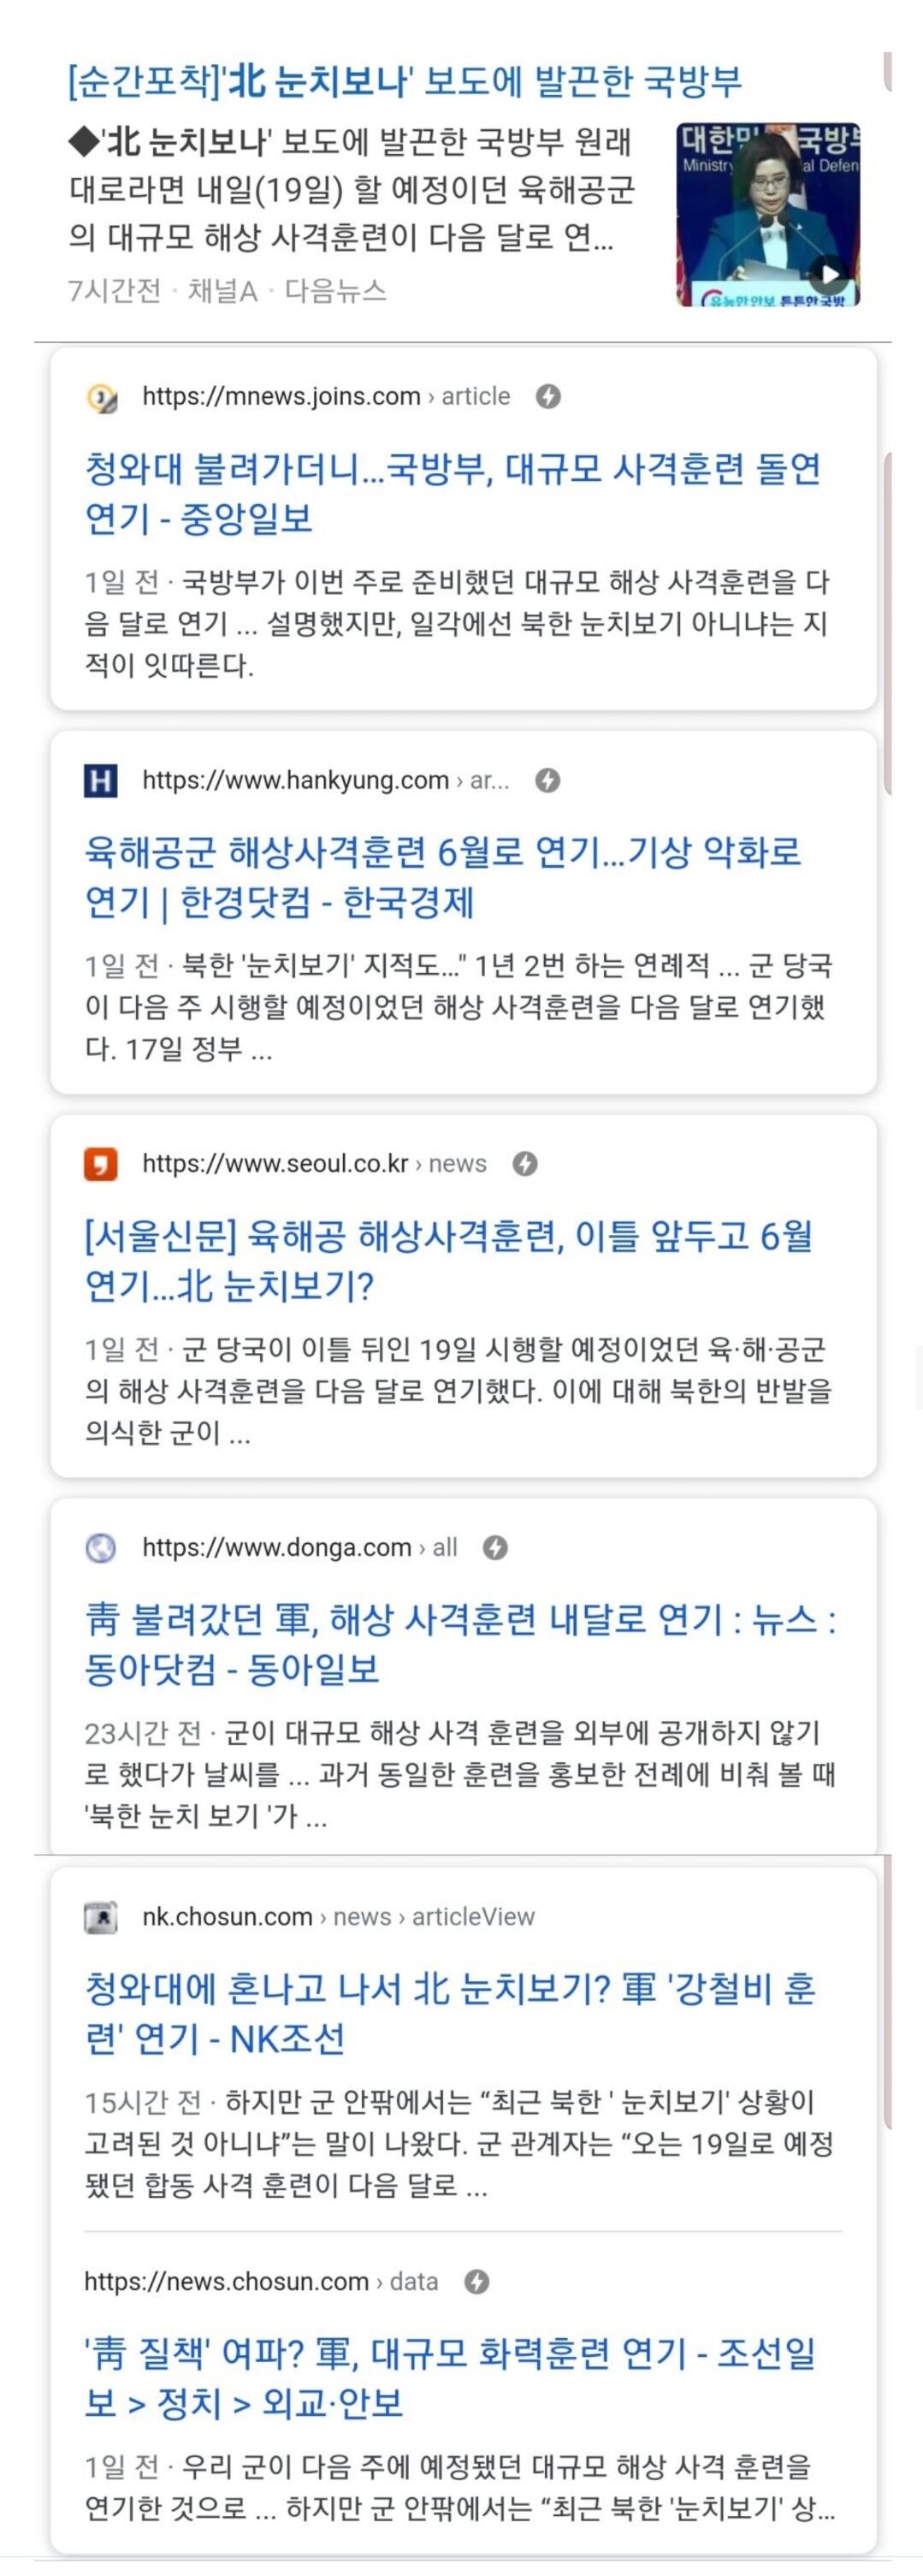Play the Channel A news video thumbnail

pyautogui.click(x=768, y=214)
